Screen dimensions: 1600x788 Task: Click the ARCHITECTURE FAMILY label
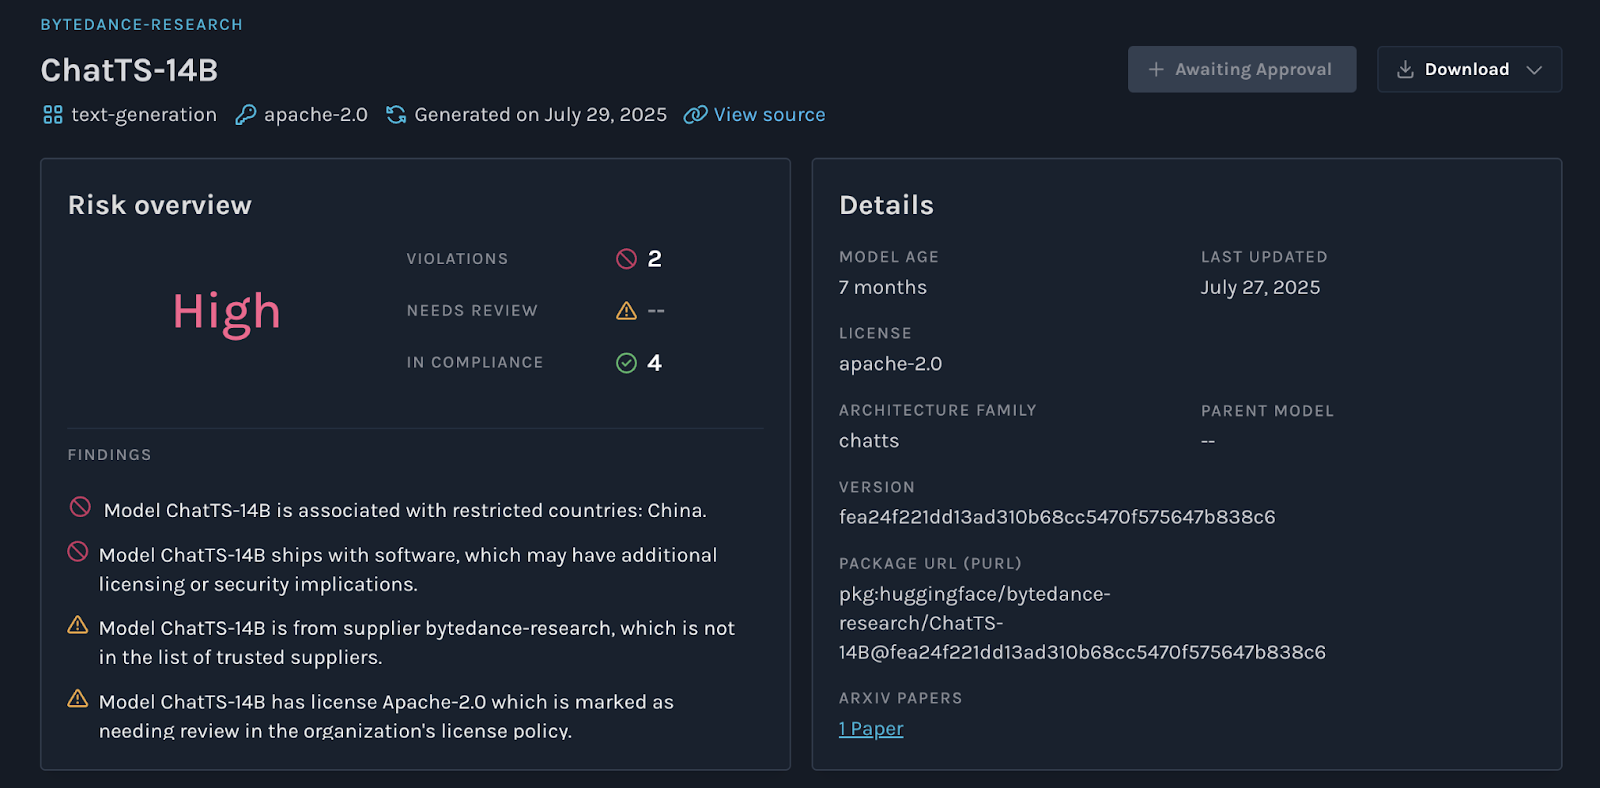[x=938, y=410]
